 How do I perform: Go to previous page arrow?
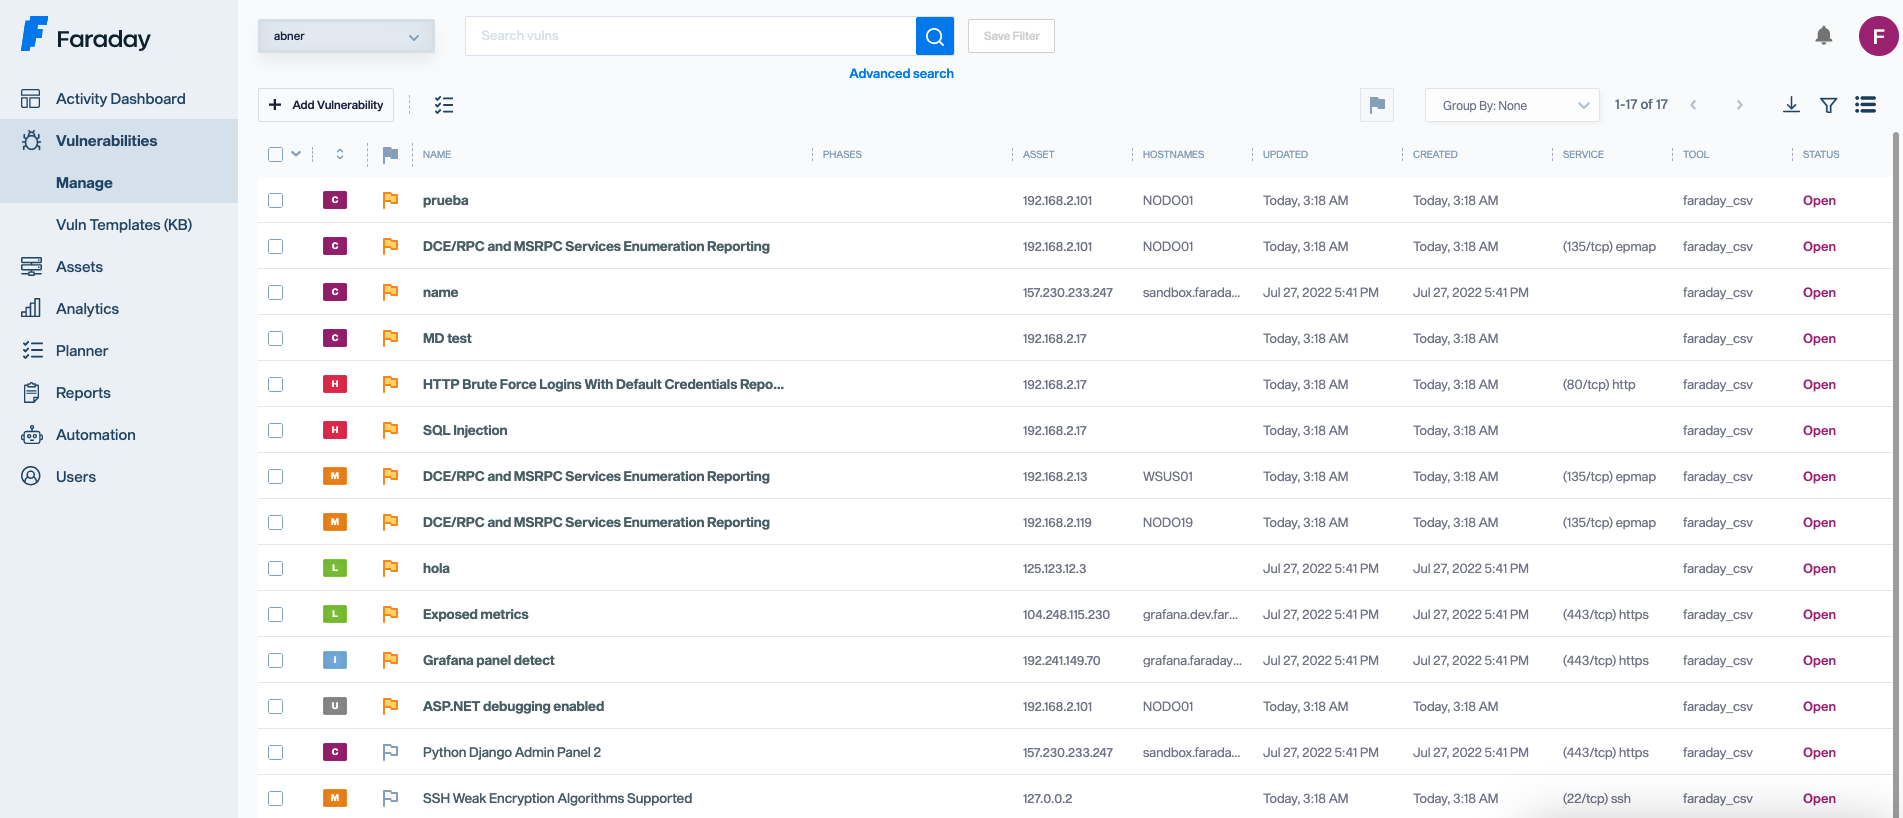1693,105
